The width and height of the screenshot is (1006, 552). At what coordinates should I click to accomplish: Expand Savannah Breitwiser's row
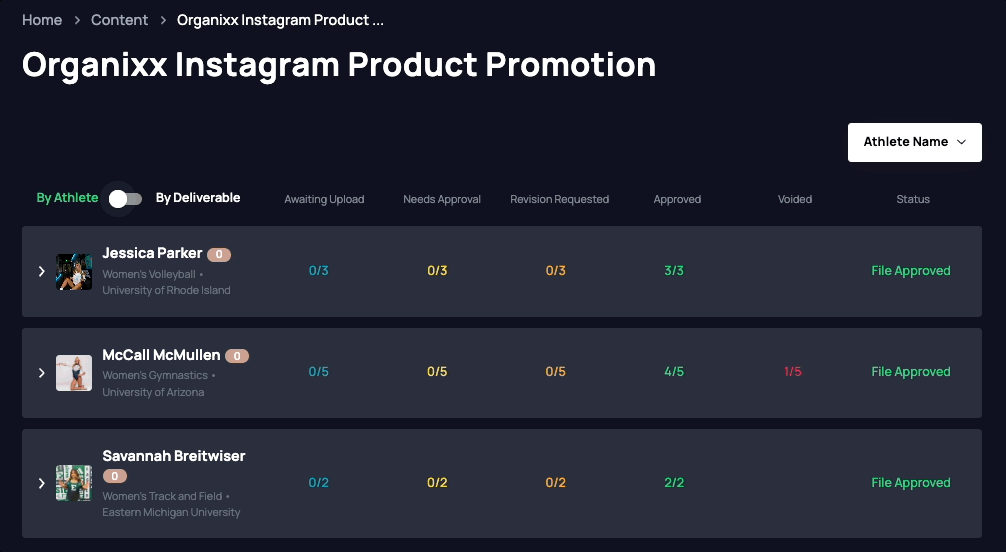coord(42,483)
